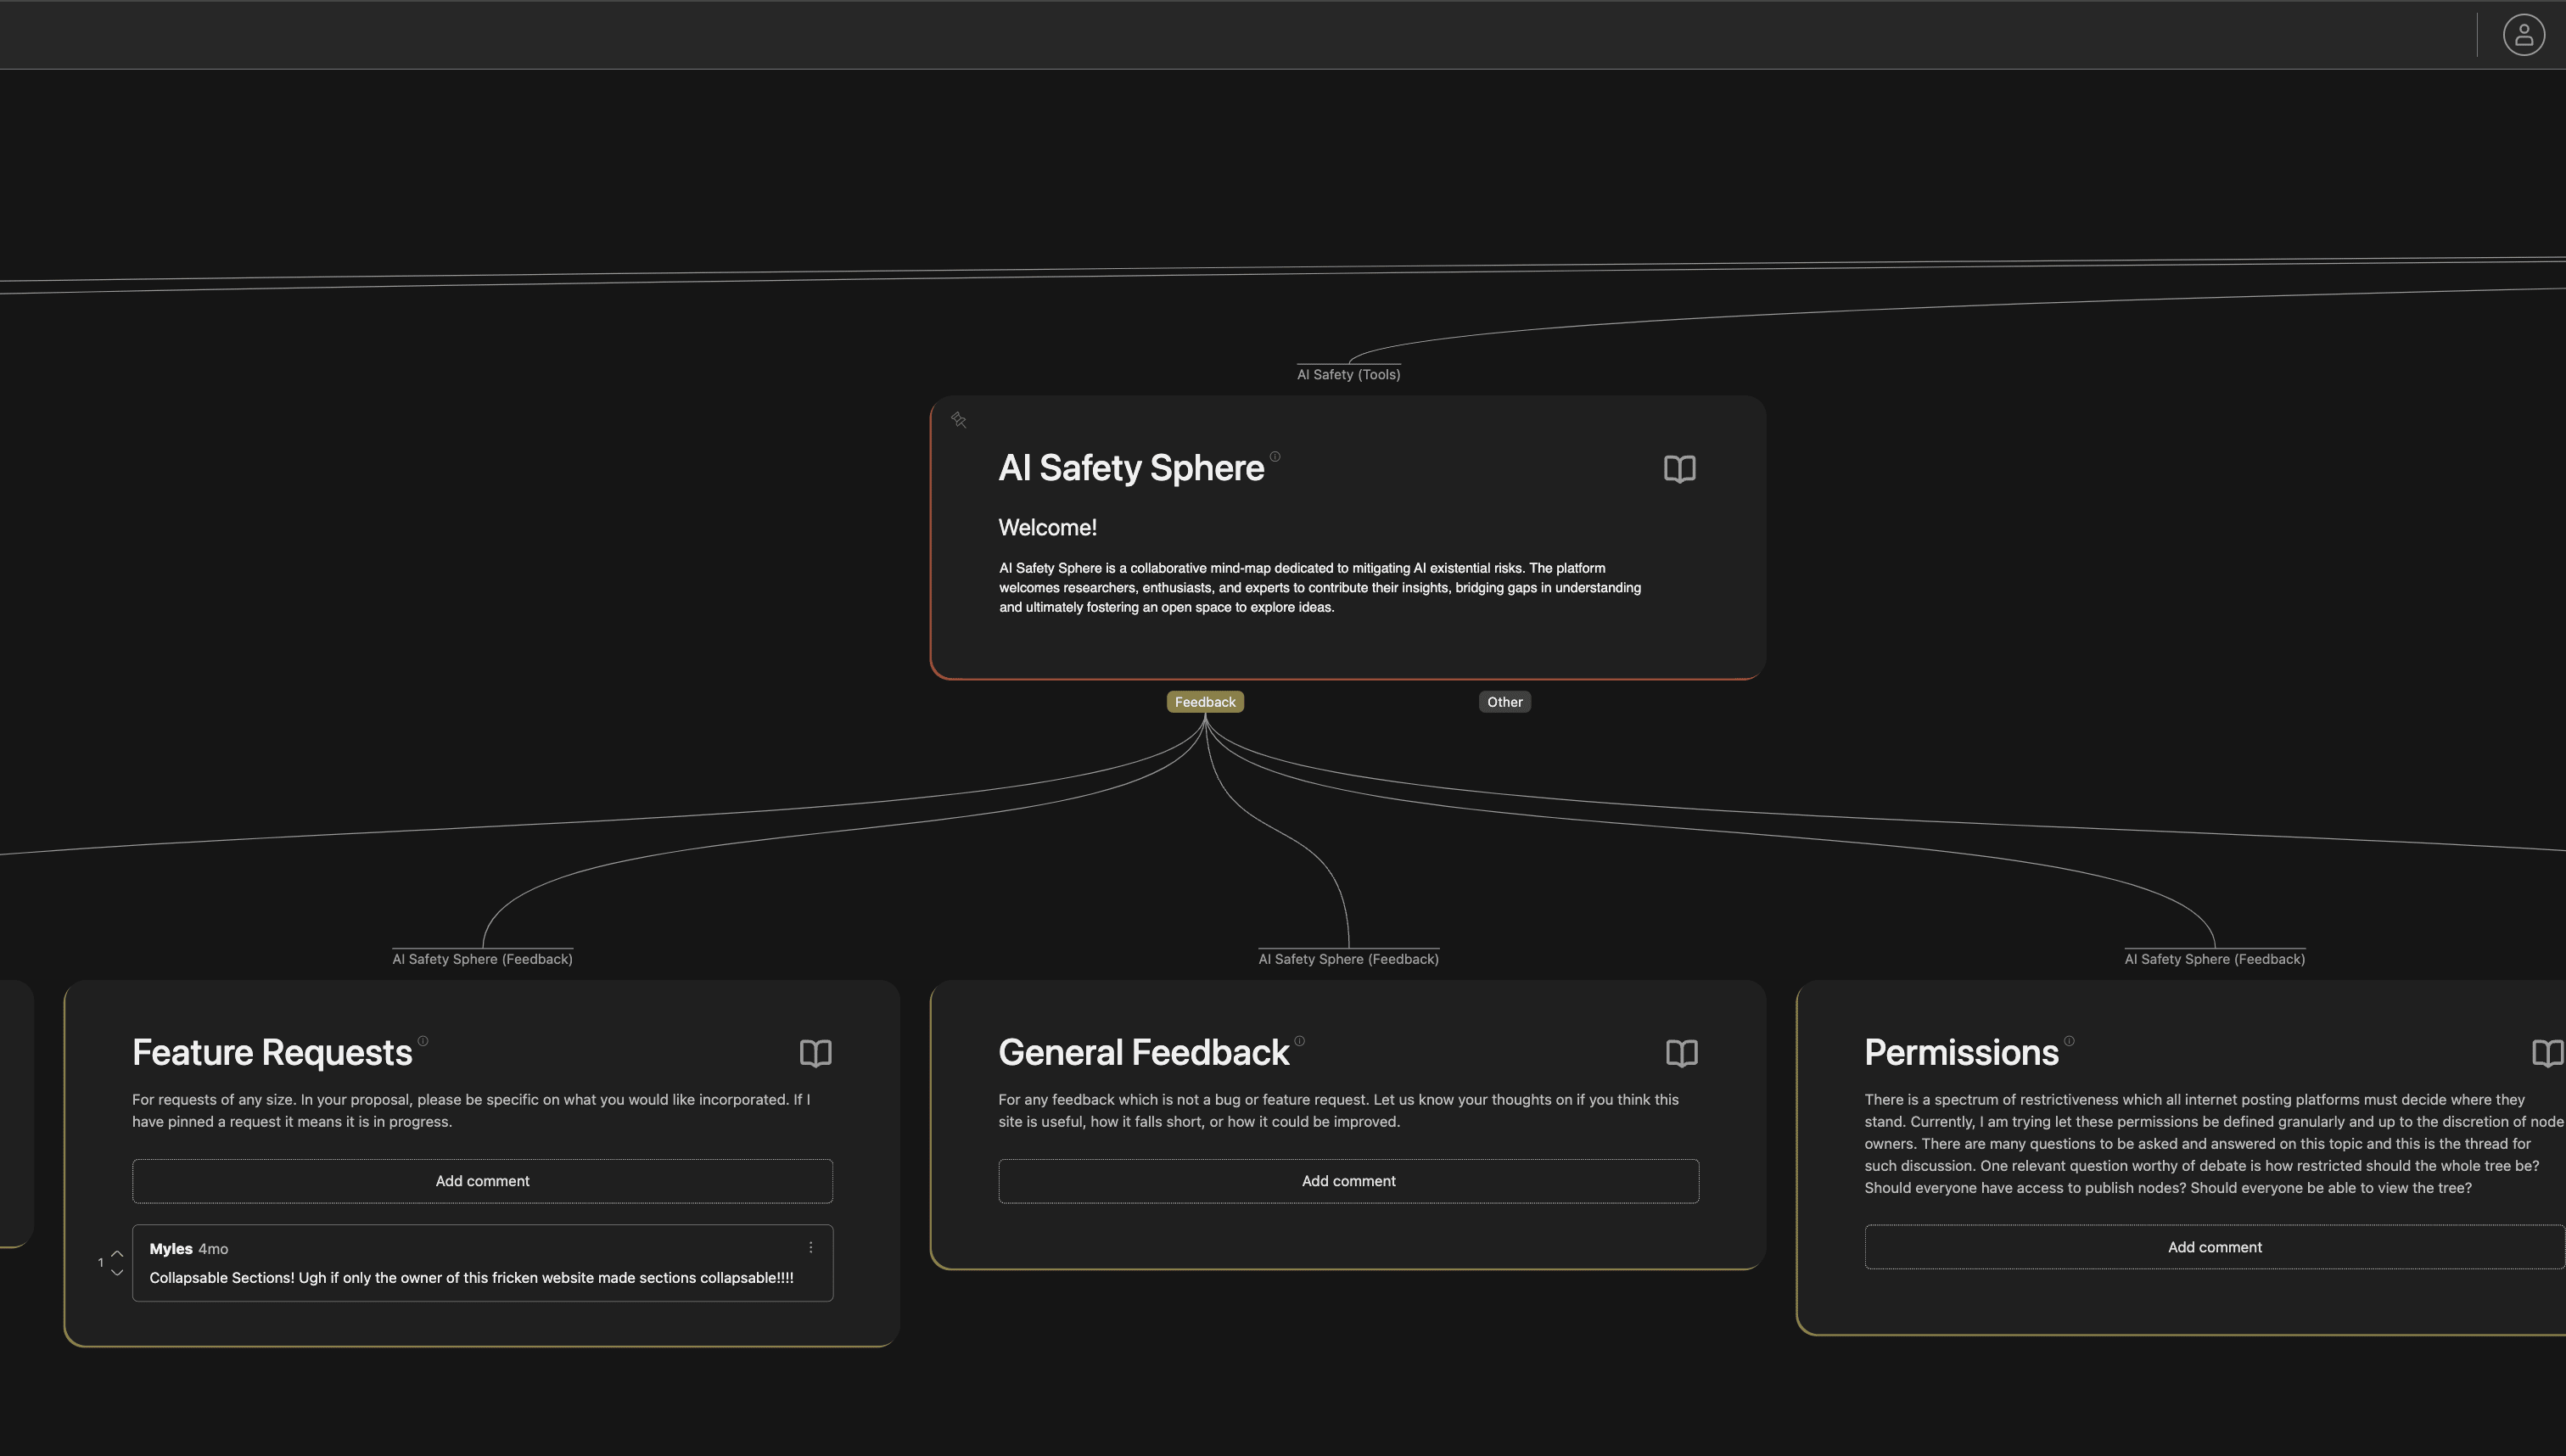The image size is (2566, 1456).
Task: Open three-dot menu on Myles' comment
Action: [810, 1247]
